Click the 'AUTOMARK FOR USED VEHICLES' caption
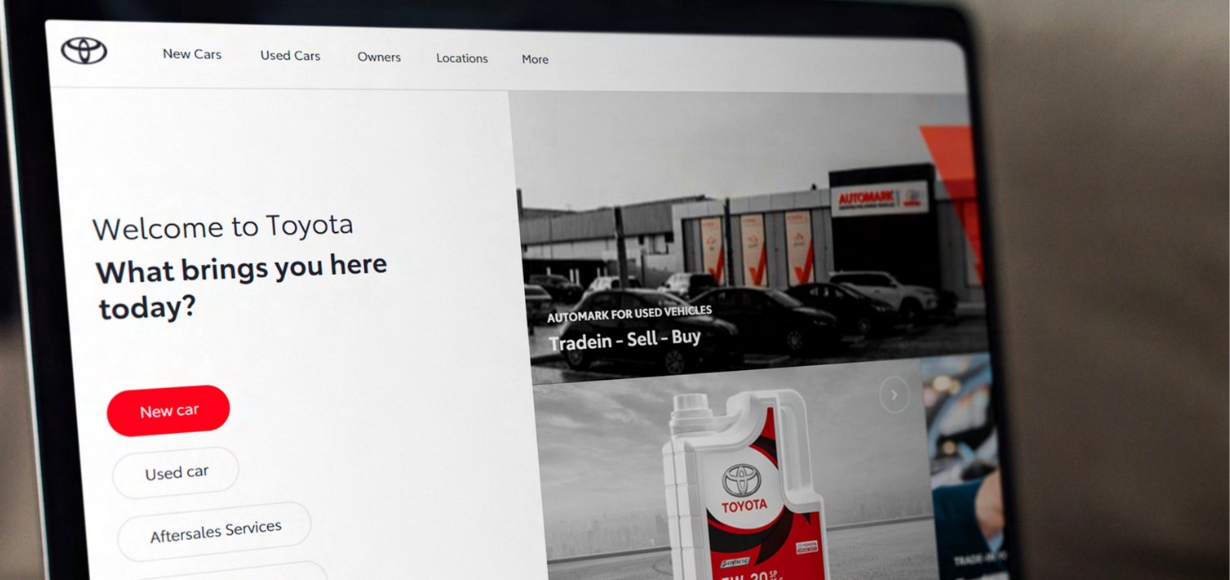 629,313
